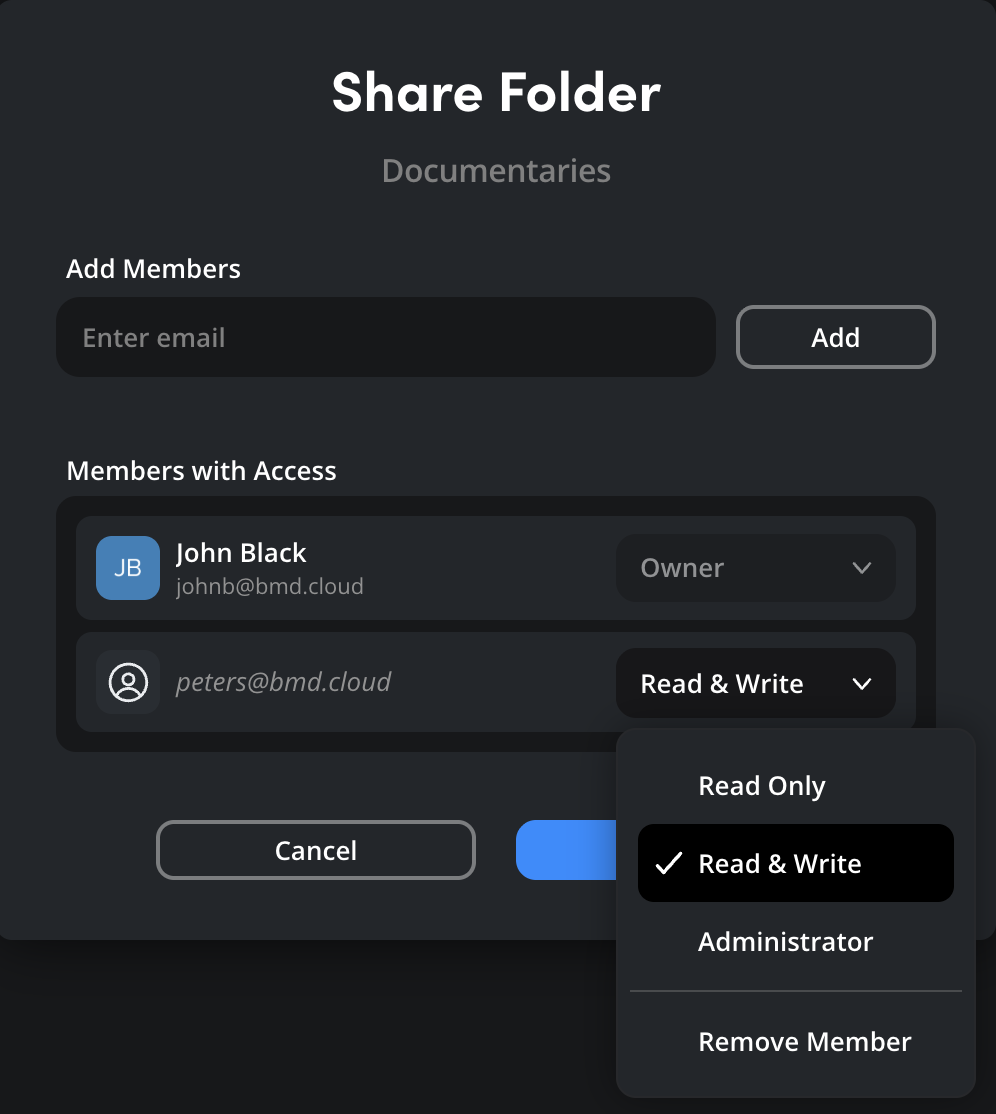Select Read Only from the permission menu
Image resolution: width=996 pixels, height=1114 pixels.
coord(761,786)
